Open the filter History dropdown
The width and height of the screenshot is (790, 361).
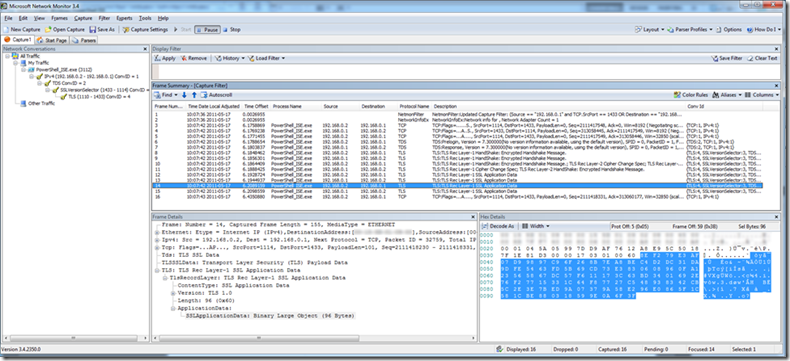230,58
